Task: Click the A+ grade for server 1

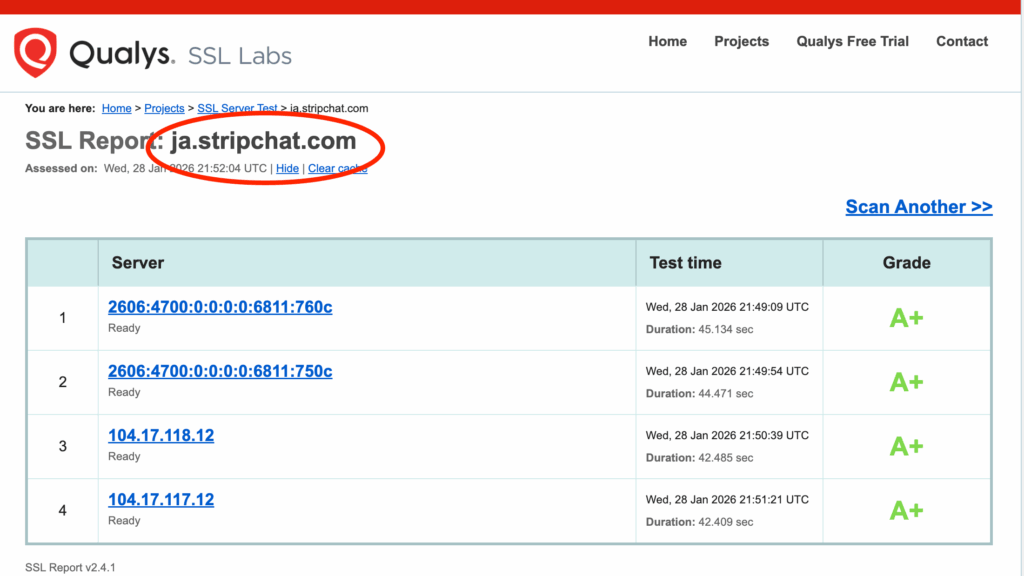Action: (x=906, y=318)
